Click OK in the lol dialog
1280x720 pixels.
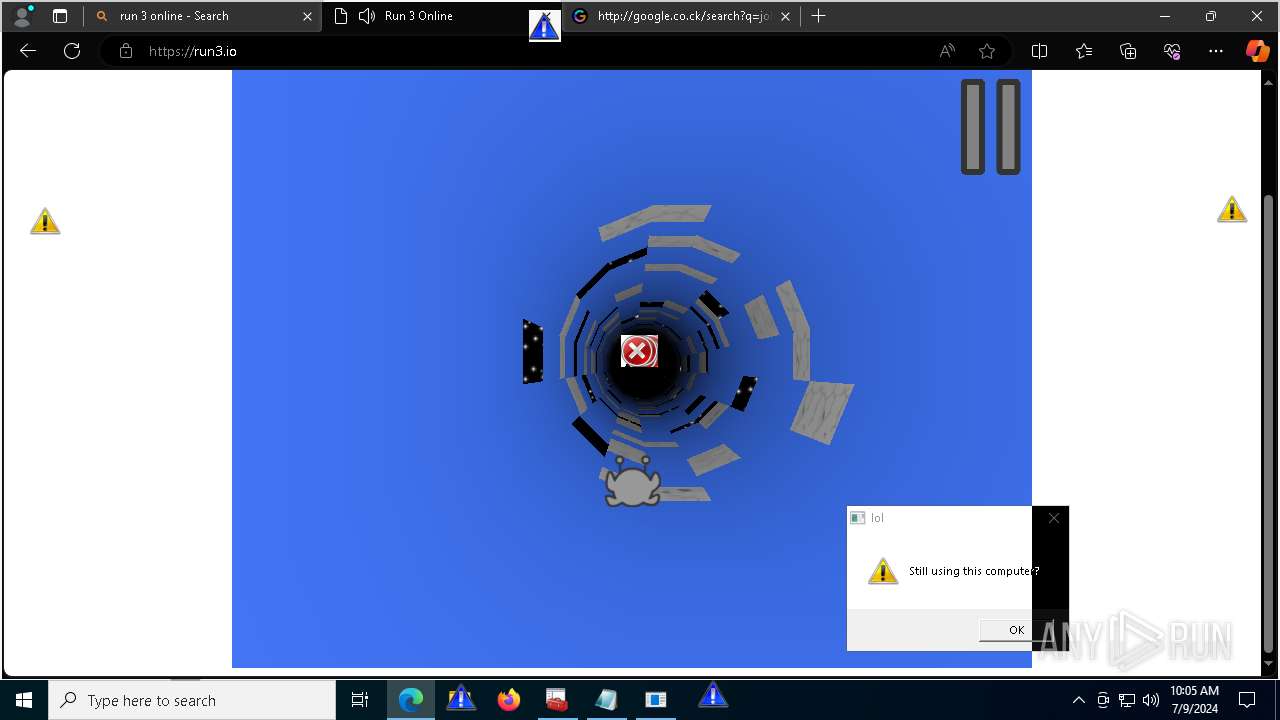click(1016, 629)
